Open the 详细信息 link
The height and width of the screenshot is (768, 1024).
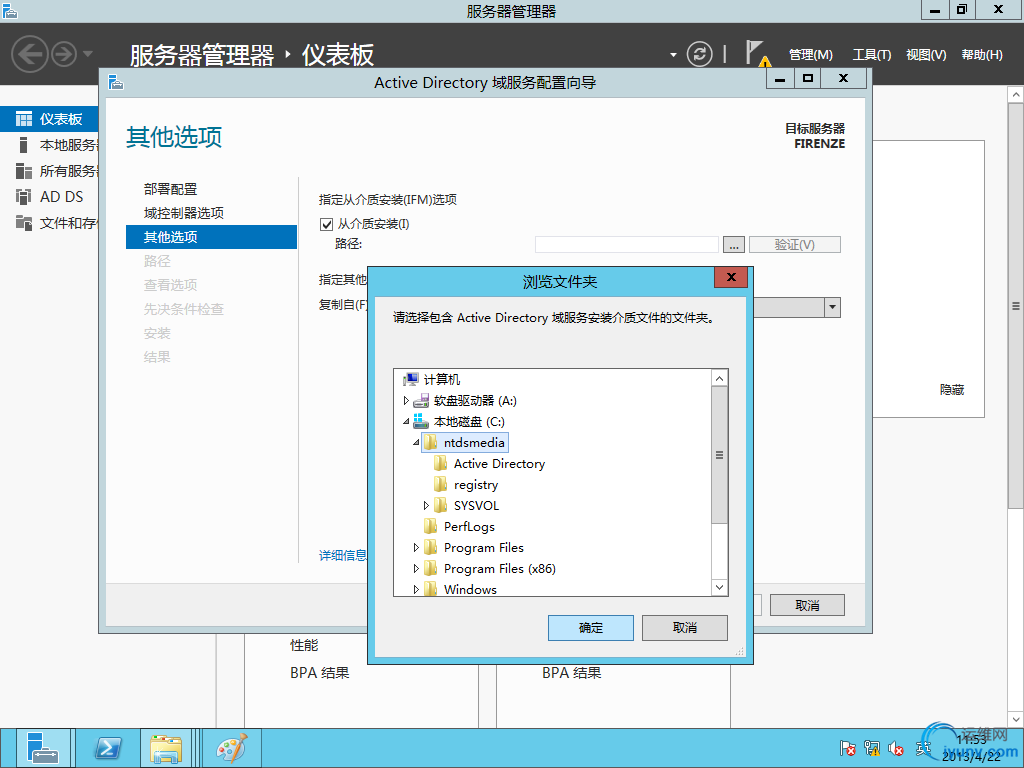click(x=343, y=556)
